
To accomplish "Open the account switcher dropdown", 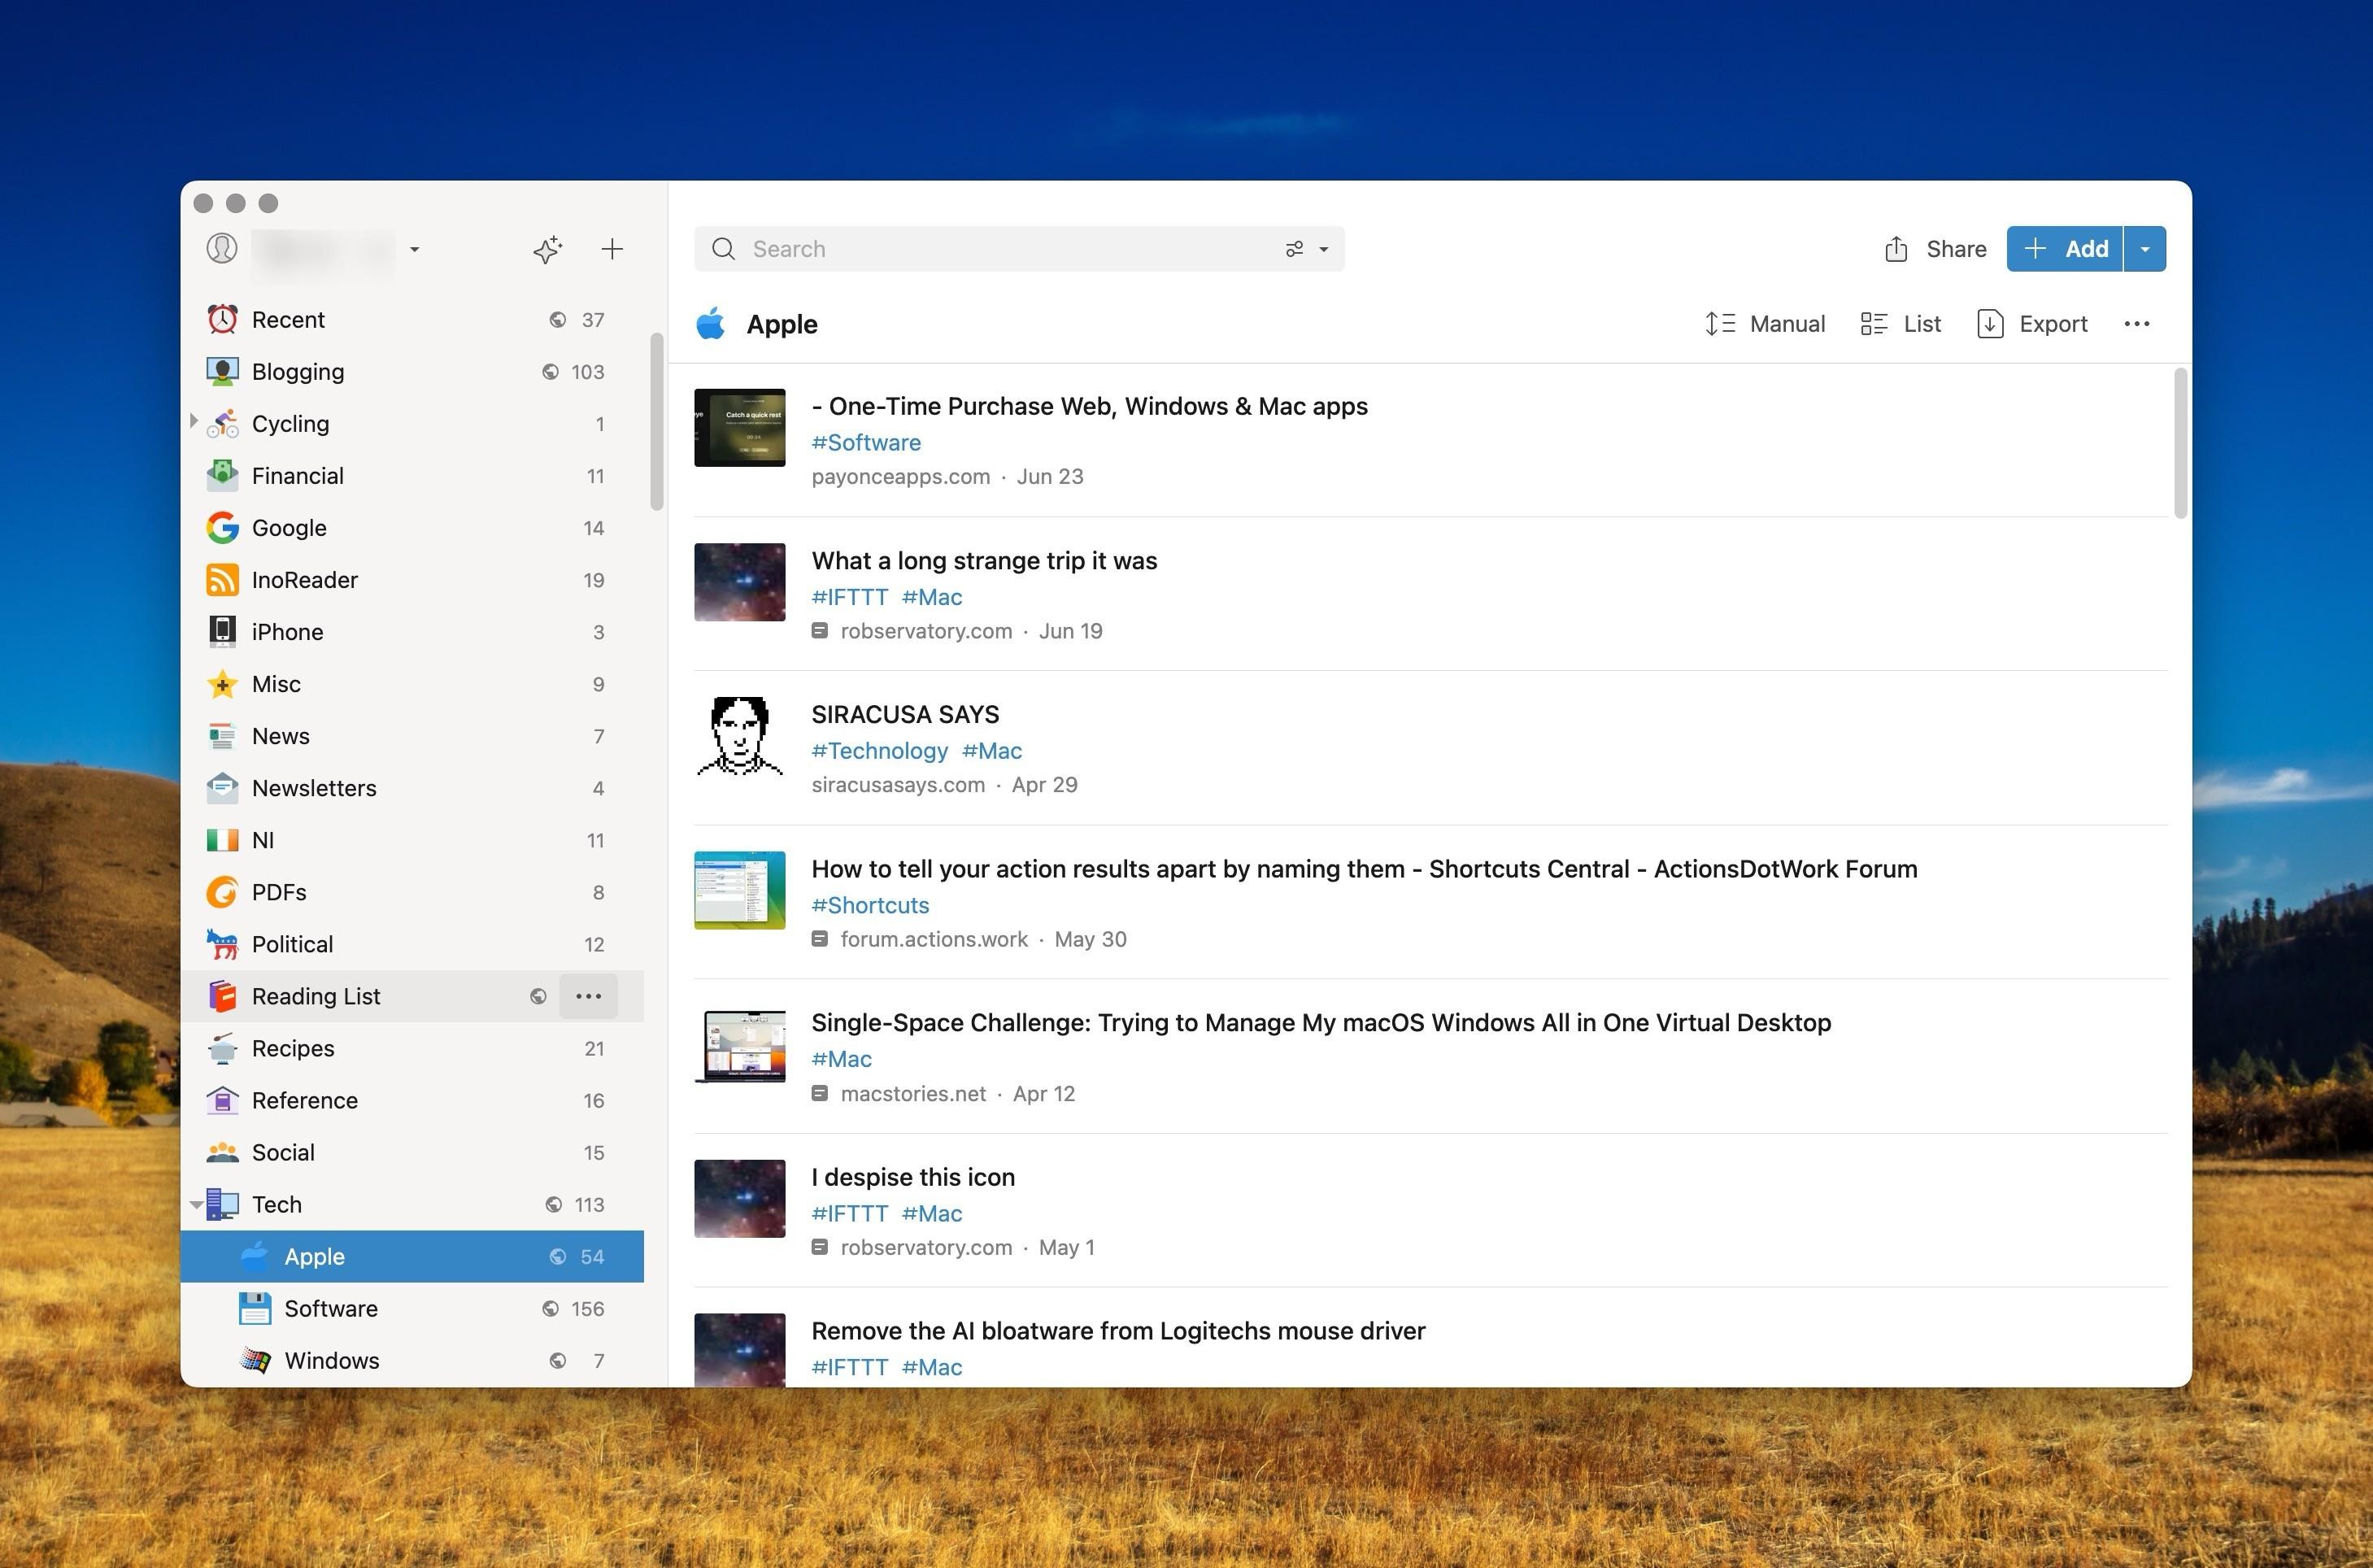I will coord(414,249).
